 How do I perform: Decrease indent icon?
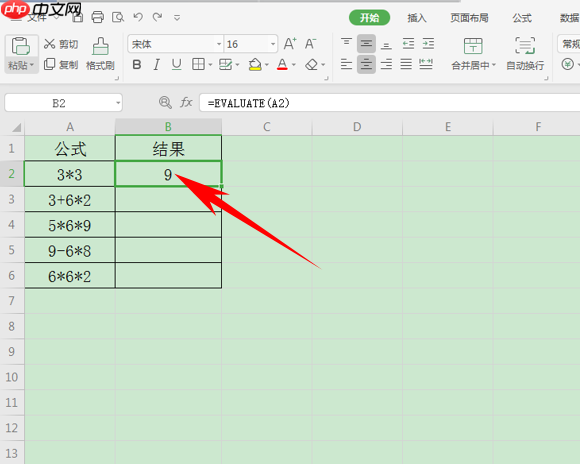408,44
